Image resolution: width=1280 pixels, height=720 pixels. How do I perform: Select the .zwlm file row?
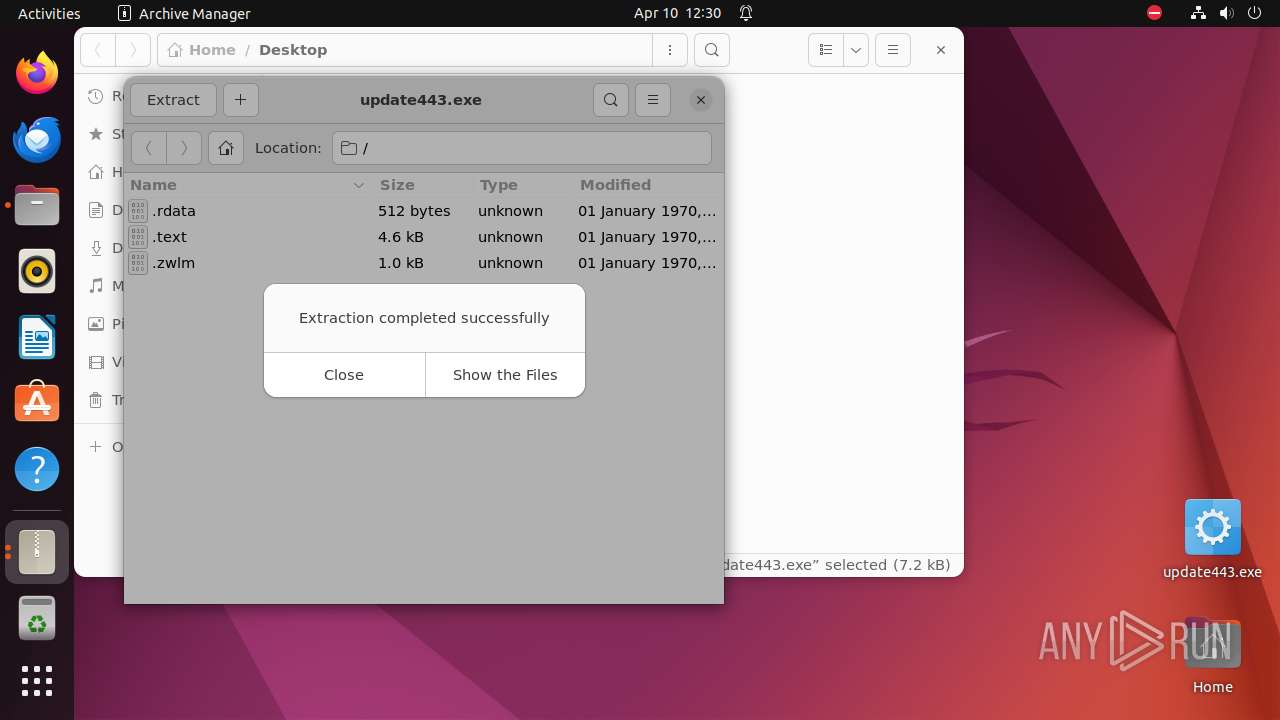(x=424, y=263)
